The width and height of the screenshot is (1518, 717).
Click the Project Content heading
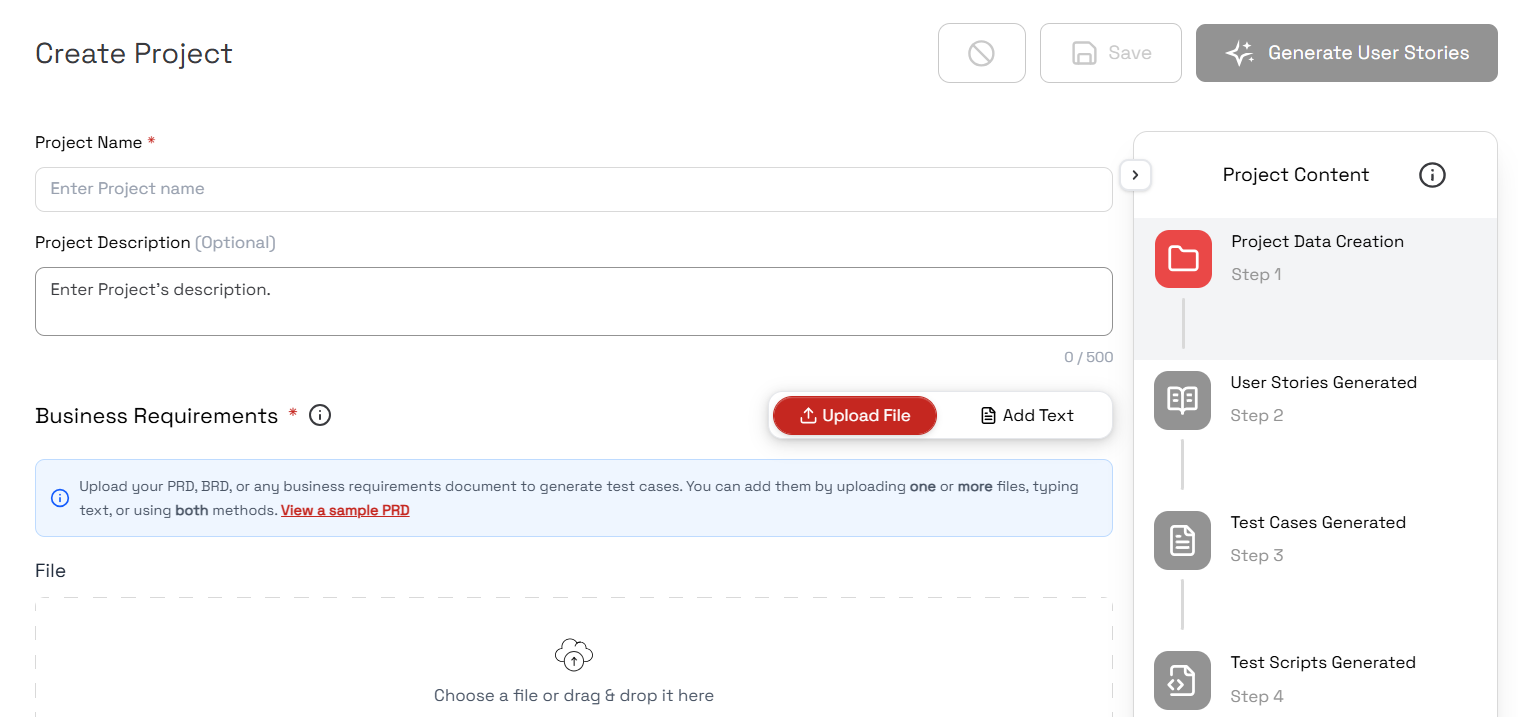click(x=1296, y=175)
